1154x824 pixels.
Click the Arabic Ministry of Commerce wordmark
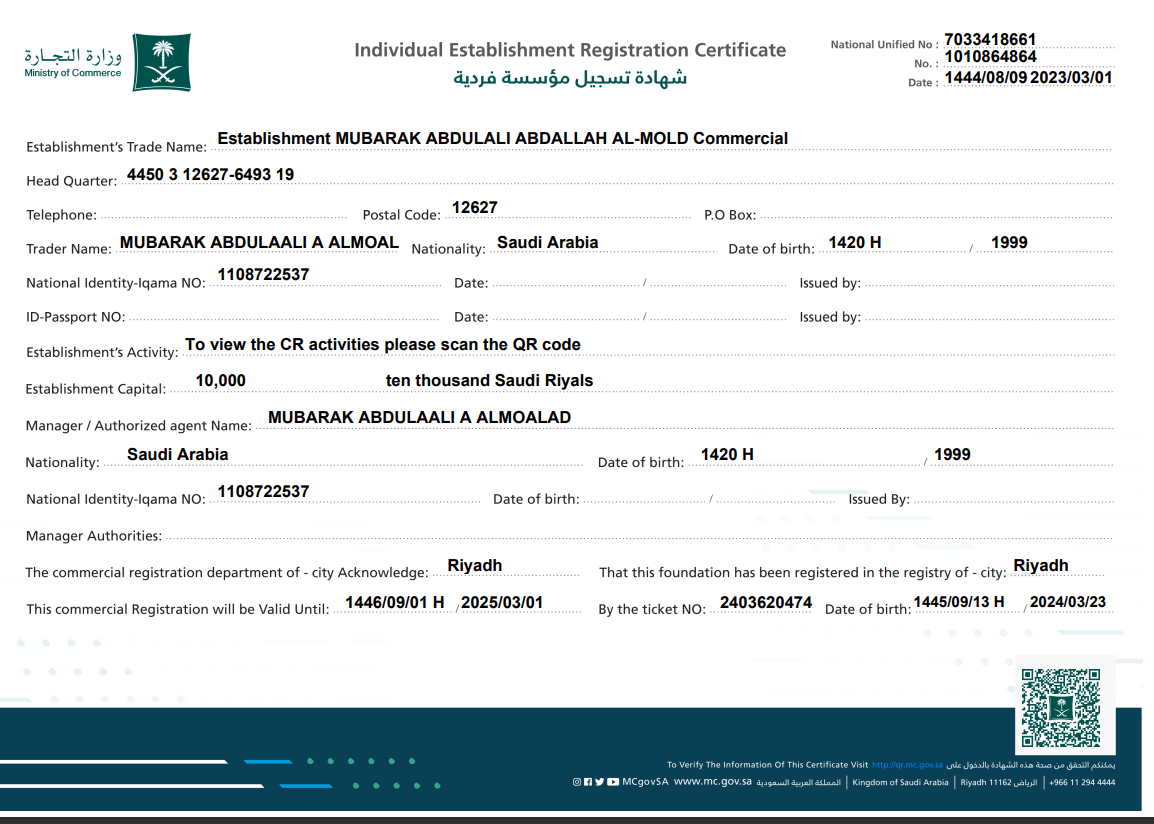click(73, 56)
